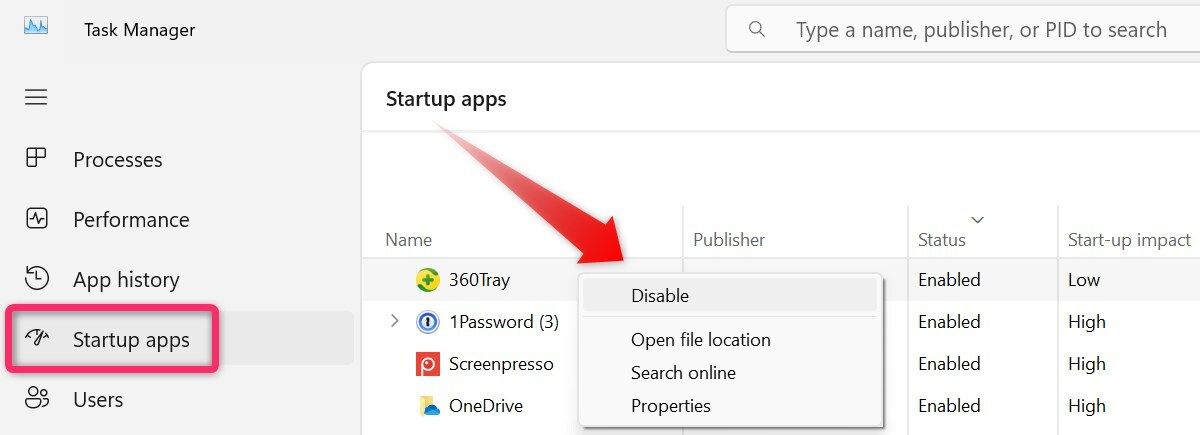Select the 1Password (3) row name
The image size is (1200, 435).
point(504,322)
